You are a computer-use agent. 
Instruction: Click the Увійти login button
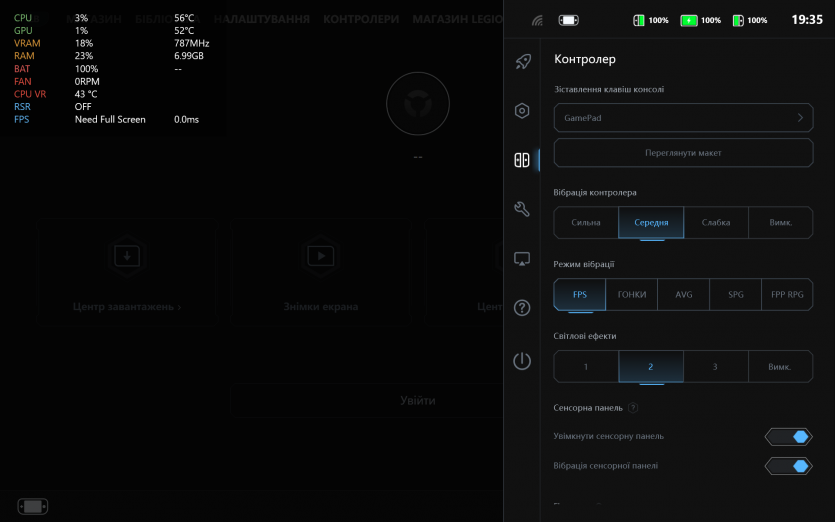point(418,400)
